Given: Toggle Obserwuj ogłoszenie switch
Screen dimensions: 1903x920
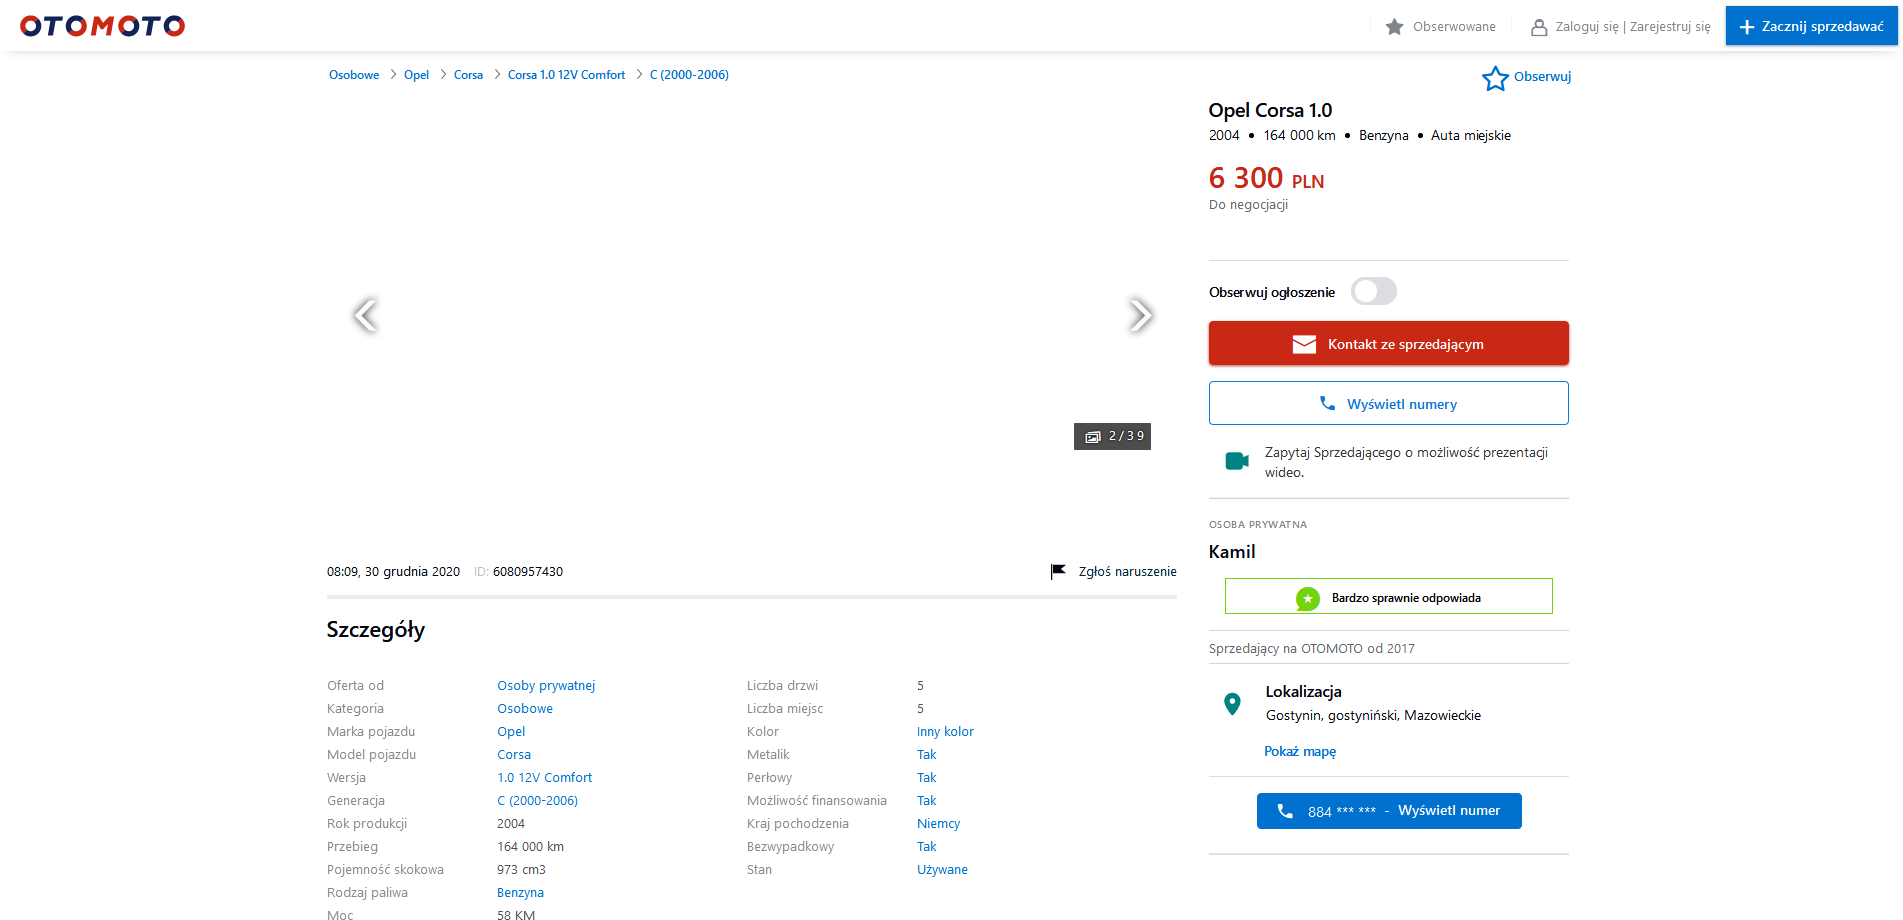Looking at the screenshot, I should coord(1373,292).
